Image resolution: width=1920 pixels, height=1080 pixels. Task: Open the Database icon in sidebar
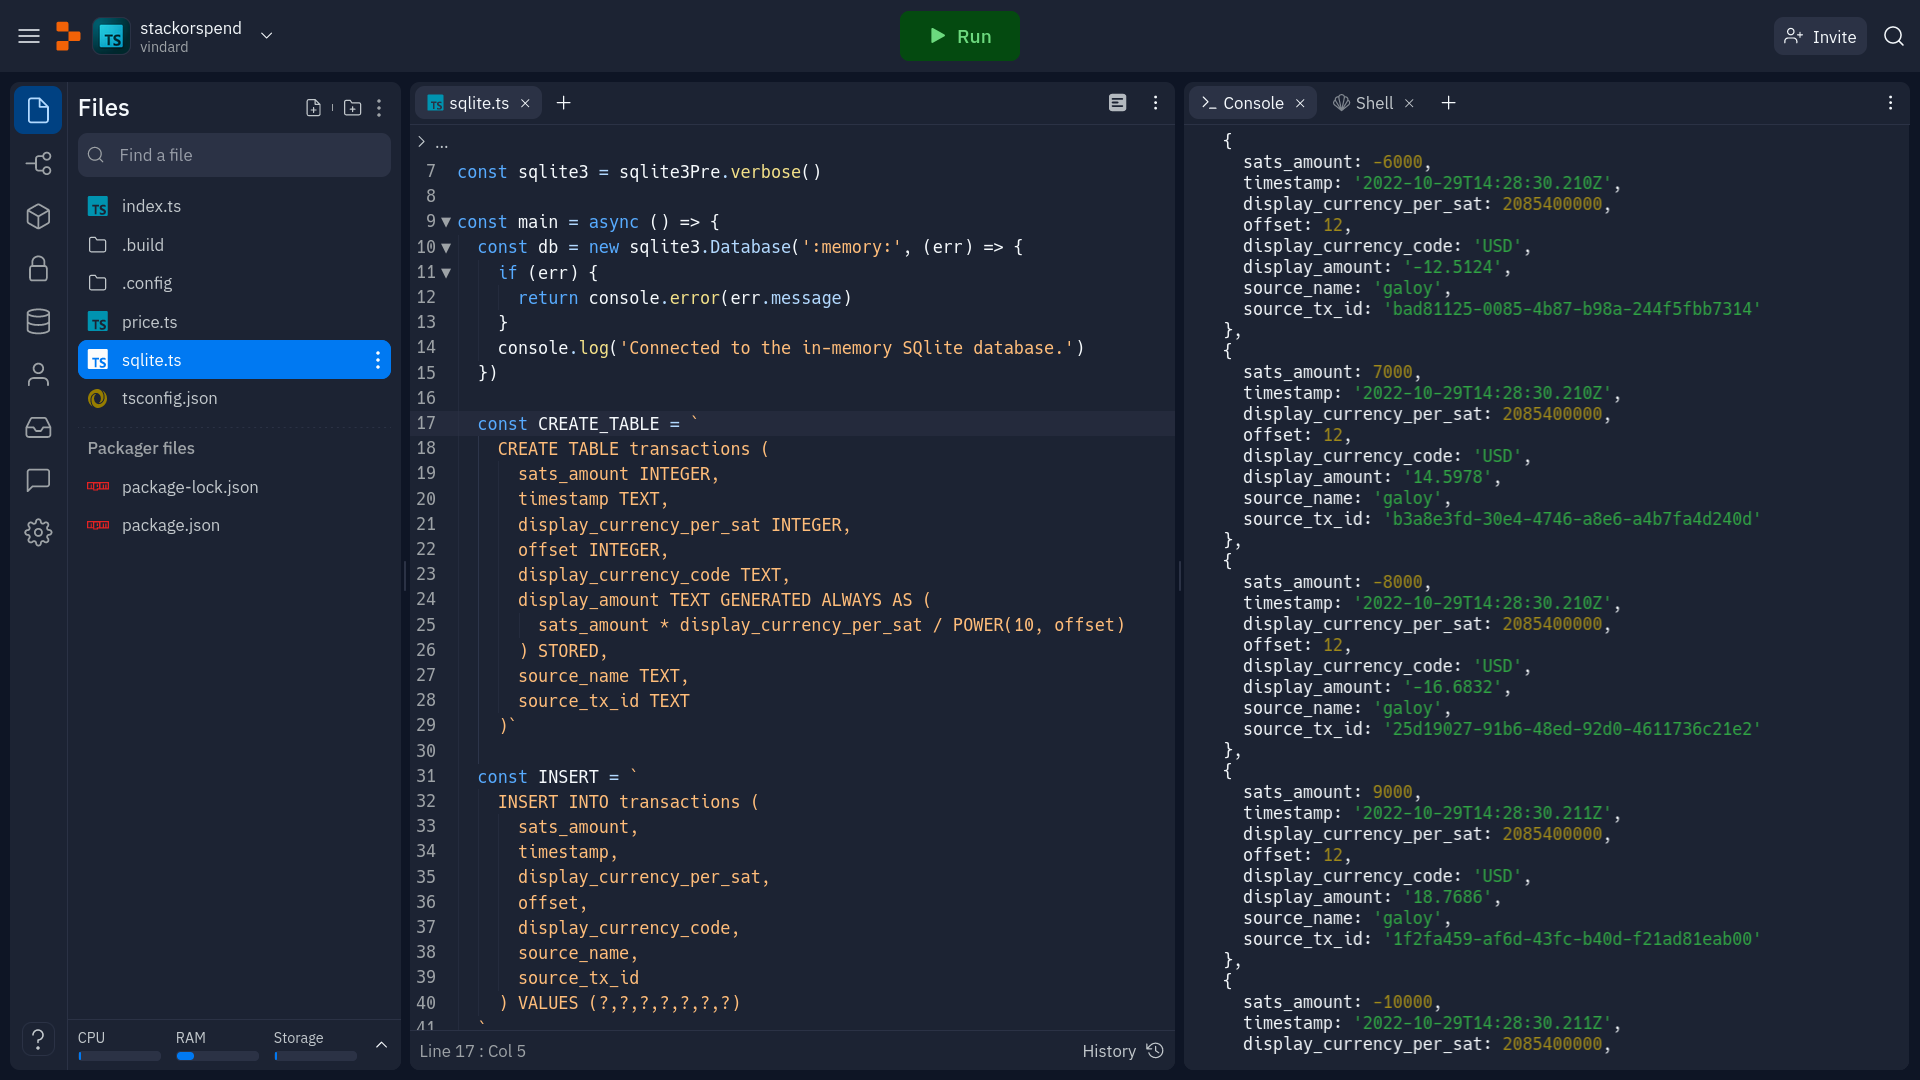(x=38, y=321)
